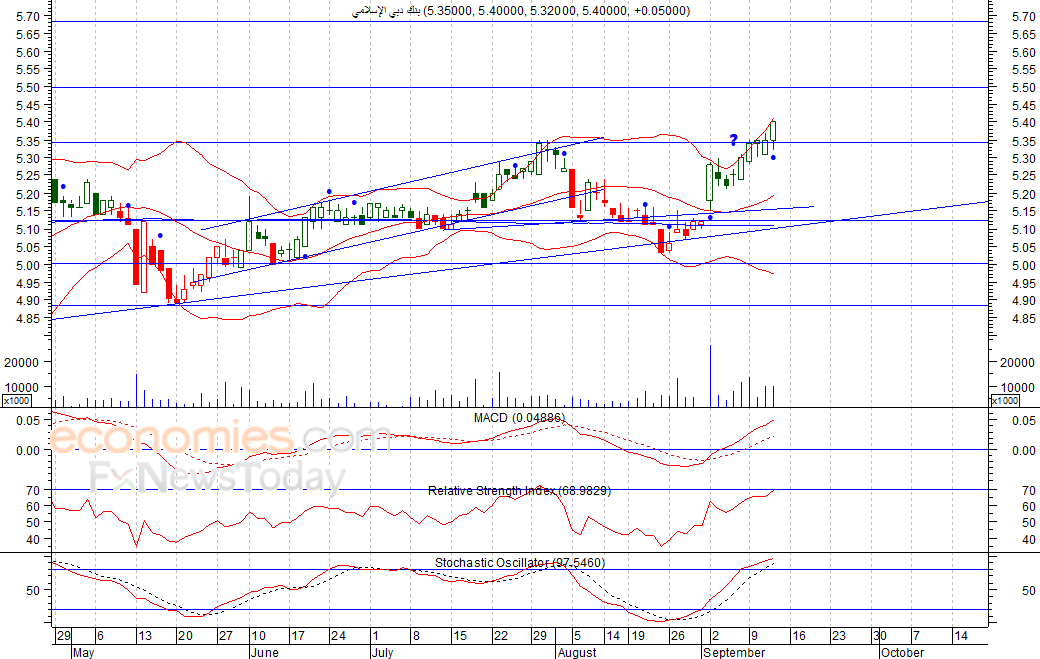
Task: Click date label 17 on time axis
Action: point(298,636)
